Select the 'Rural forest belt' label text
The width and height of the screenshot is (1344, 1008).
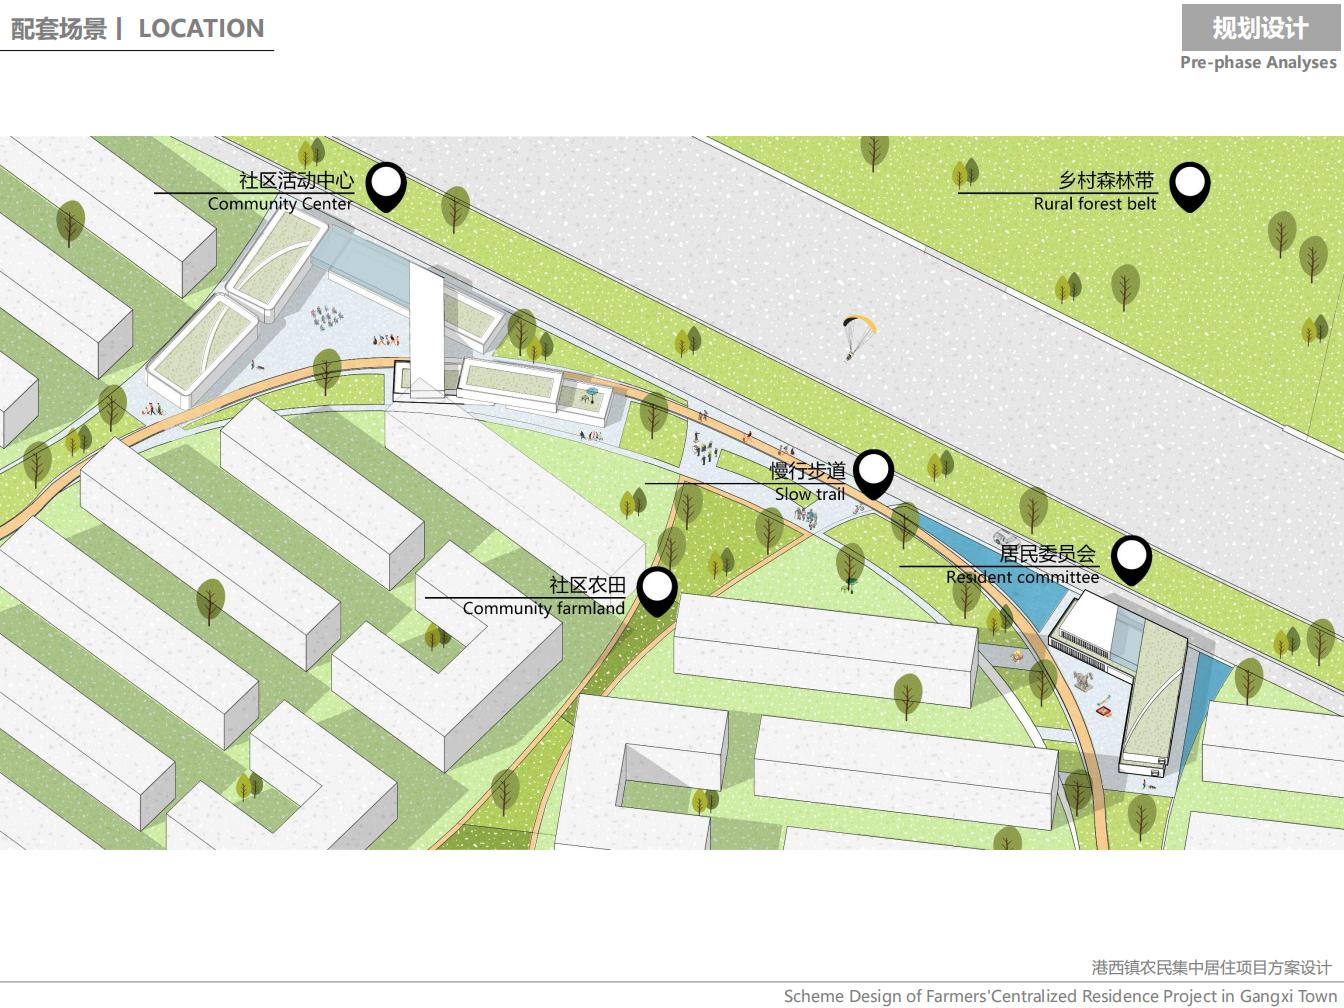click(x=1095, y=204)
